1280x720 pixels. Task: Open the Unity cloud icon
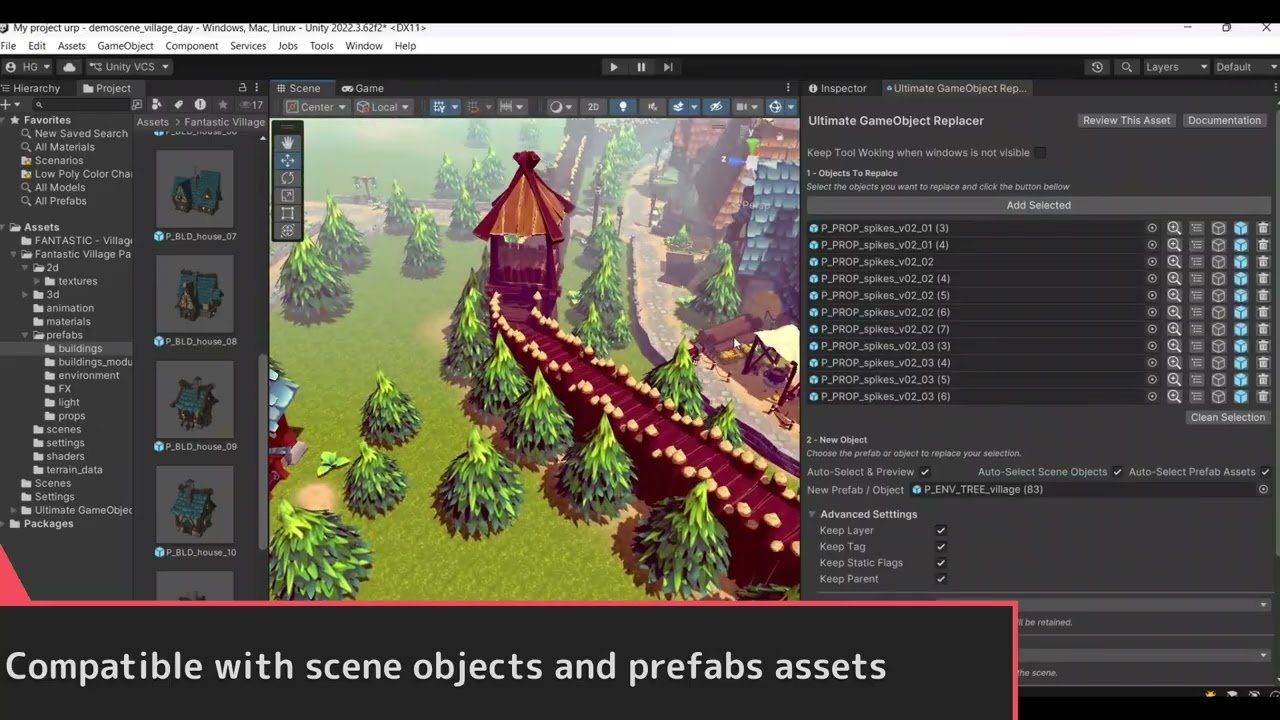tap(69, 67)
